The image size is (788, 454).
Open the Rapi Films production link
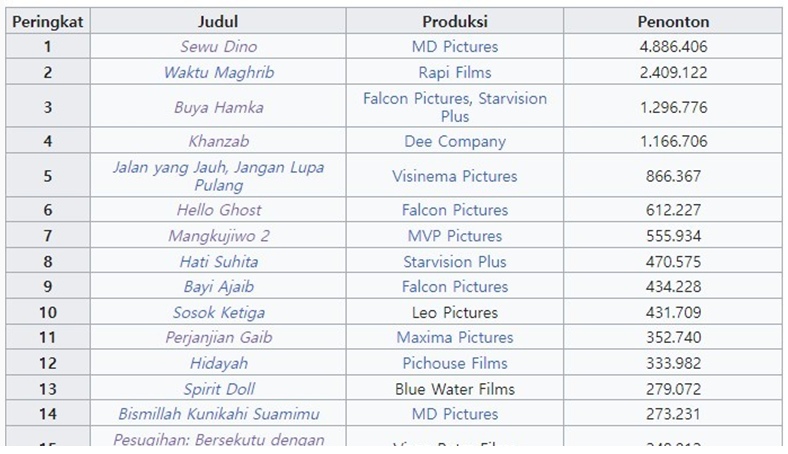(454, 73)
